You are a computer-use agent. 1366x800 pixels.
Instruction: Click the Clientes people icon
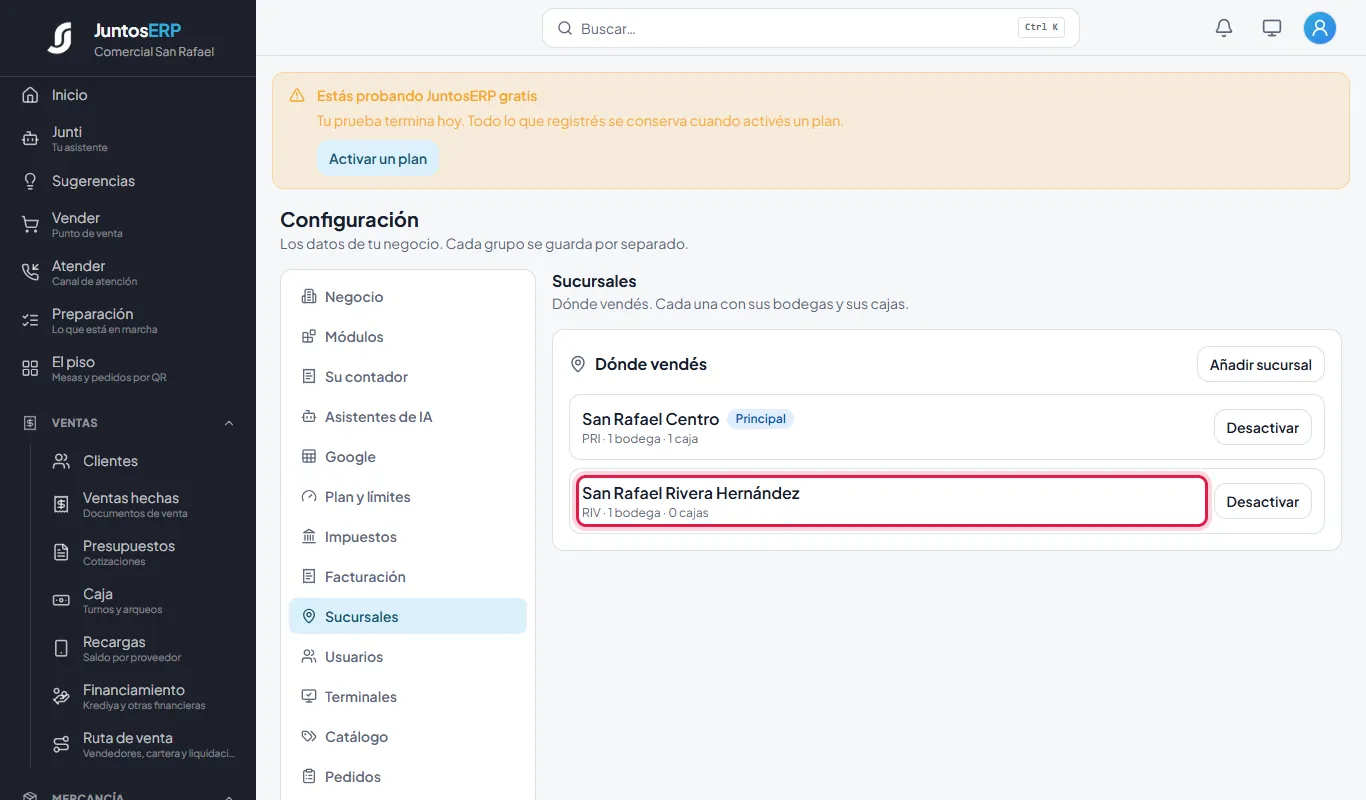[x=61, y=461]
